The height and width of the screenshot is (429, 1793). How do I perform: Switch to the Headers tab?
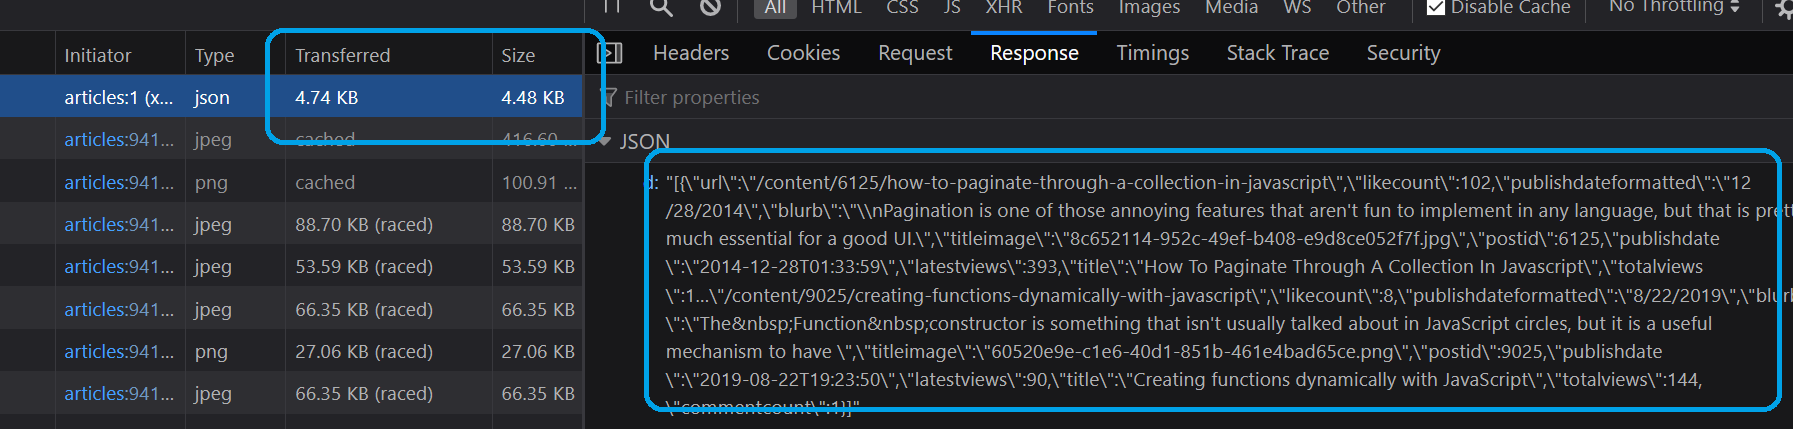pos(691,53)
